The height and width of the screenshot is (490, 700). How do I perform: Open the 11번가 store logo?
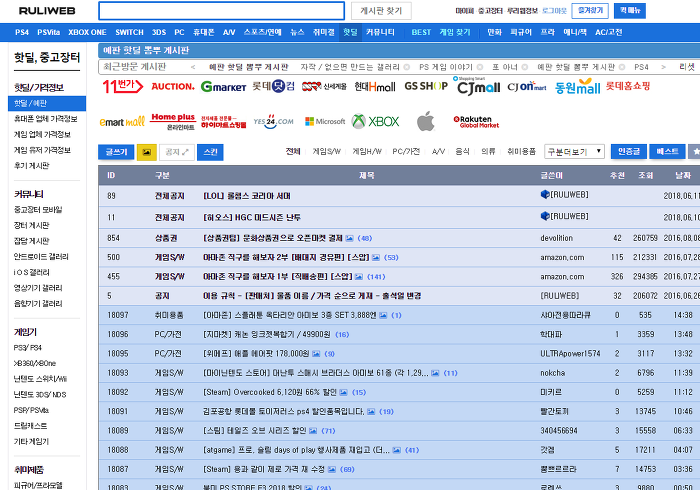(123, 86)
